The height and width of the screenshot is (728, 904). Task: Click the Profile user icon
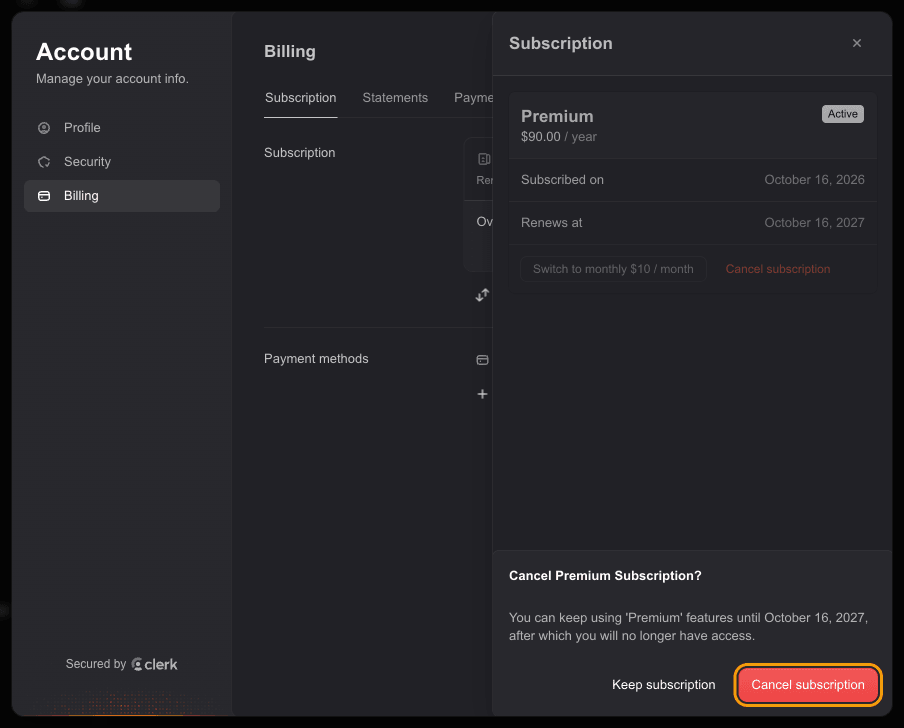point(44,128)
